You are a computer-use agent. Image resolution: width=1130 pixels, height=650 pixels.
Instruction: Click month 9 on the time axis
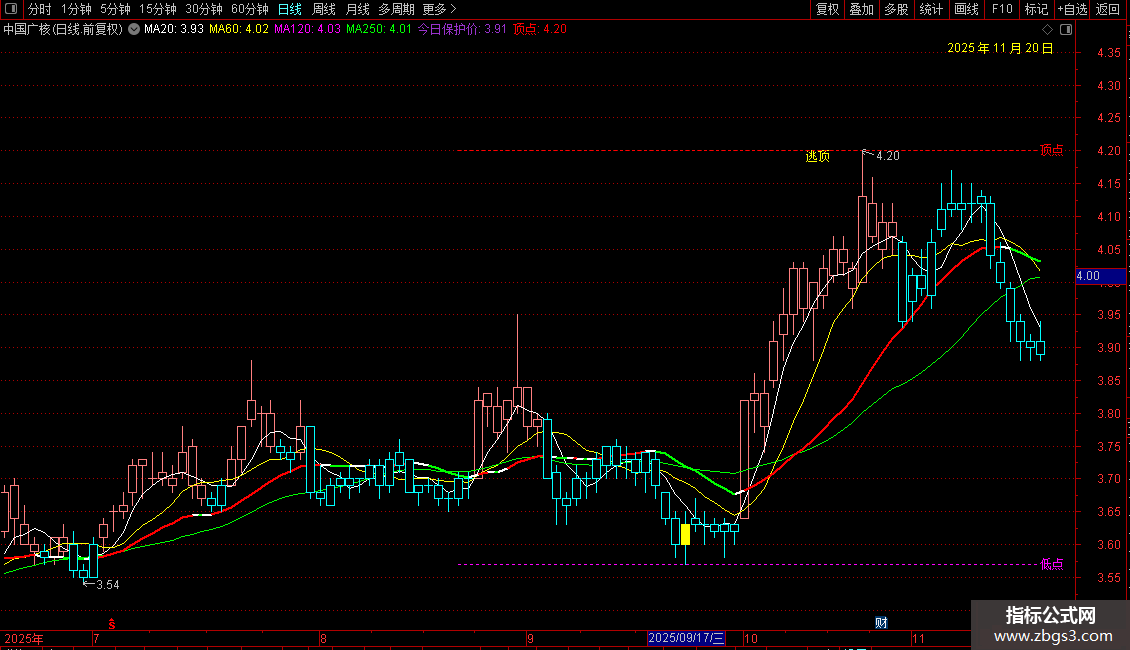pos(530,638)
